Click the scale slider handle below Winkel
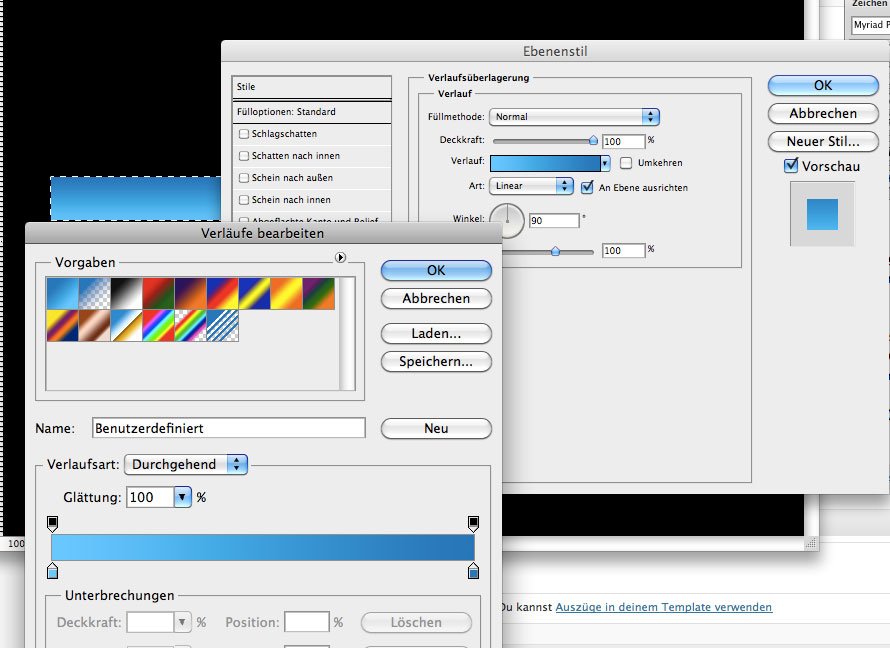The height and width of the screenshot is (648, 890). pos(555,251)
